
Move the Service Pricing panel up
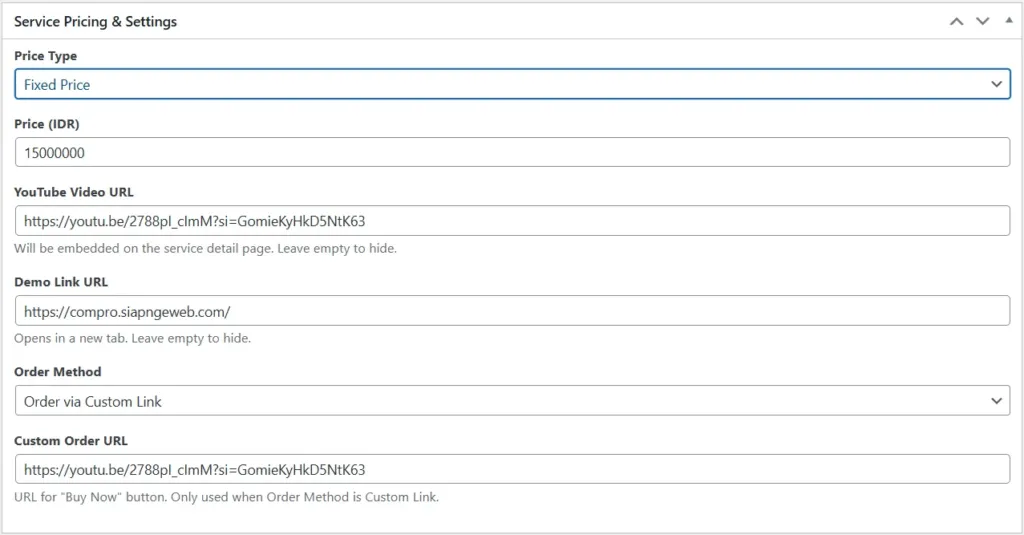957,21
